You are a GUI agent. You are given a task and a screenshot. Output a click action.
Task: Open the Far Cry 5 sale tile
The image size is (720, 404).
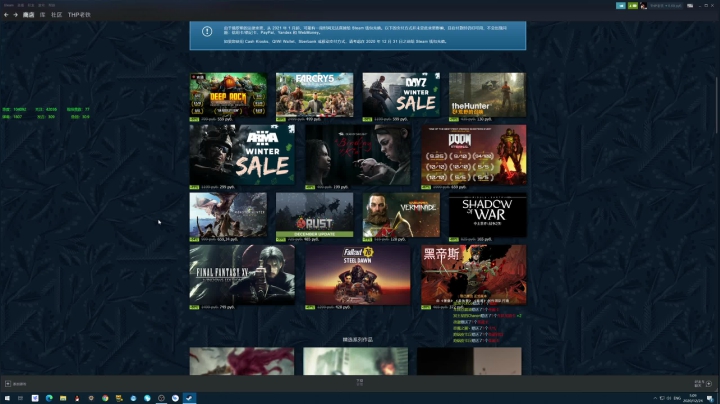(x=315, y=95)
